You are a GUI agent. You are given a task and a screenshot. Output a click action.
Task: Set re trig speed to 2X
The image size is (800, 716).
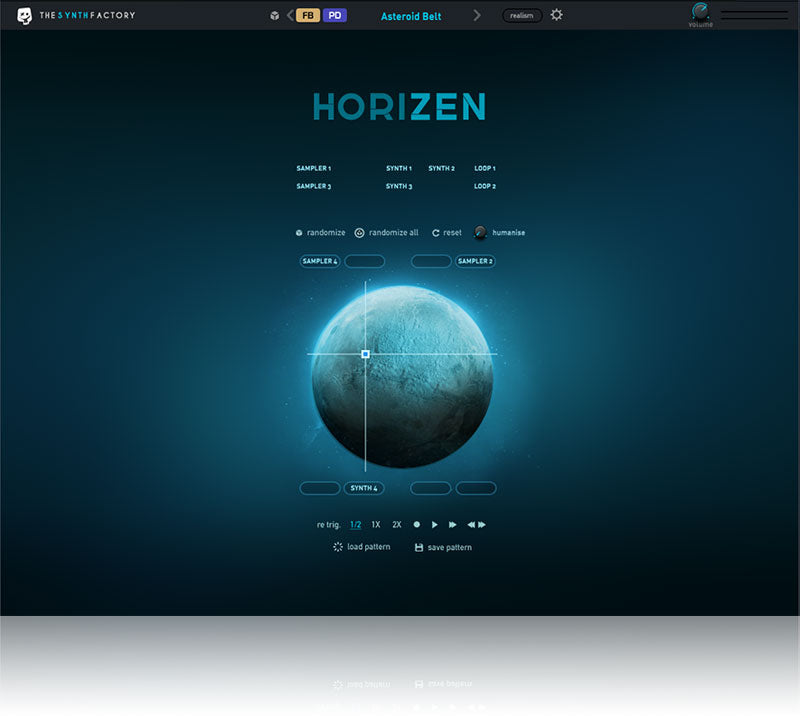(397, 525)
